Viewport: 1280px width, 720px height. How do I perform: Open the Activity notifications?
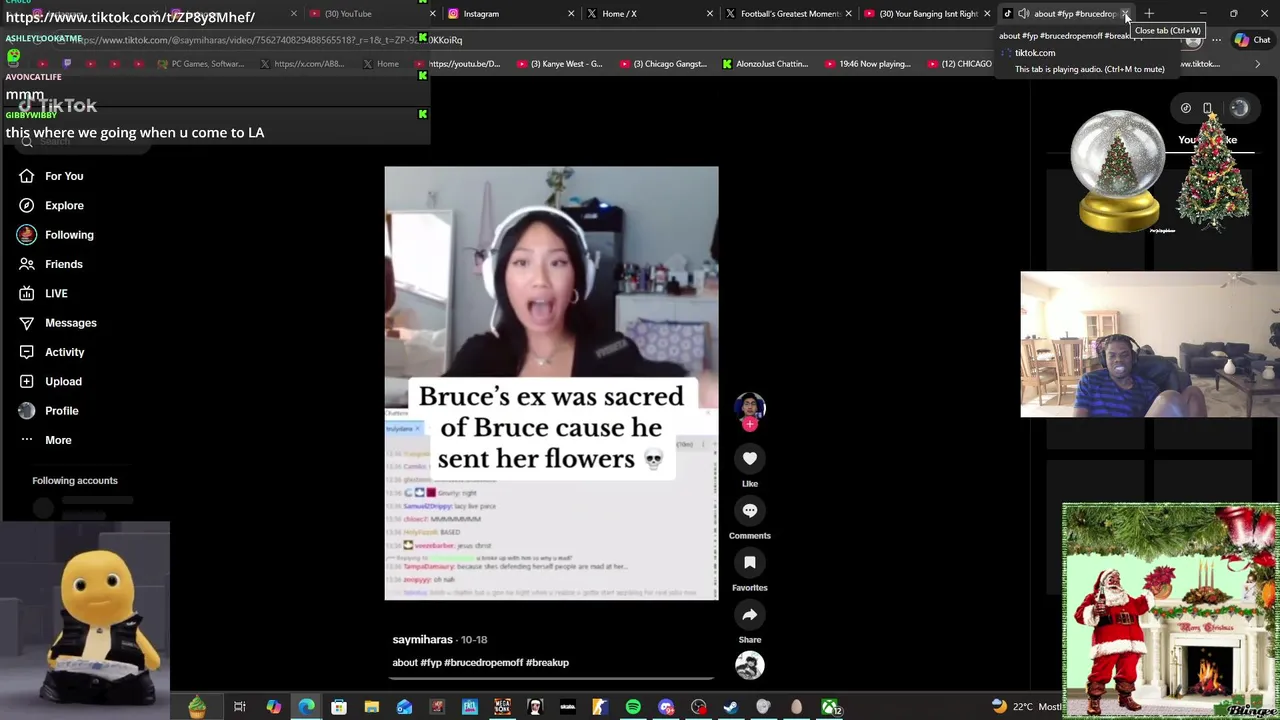pos(51,352)
